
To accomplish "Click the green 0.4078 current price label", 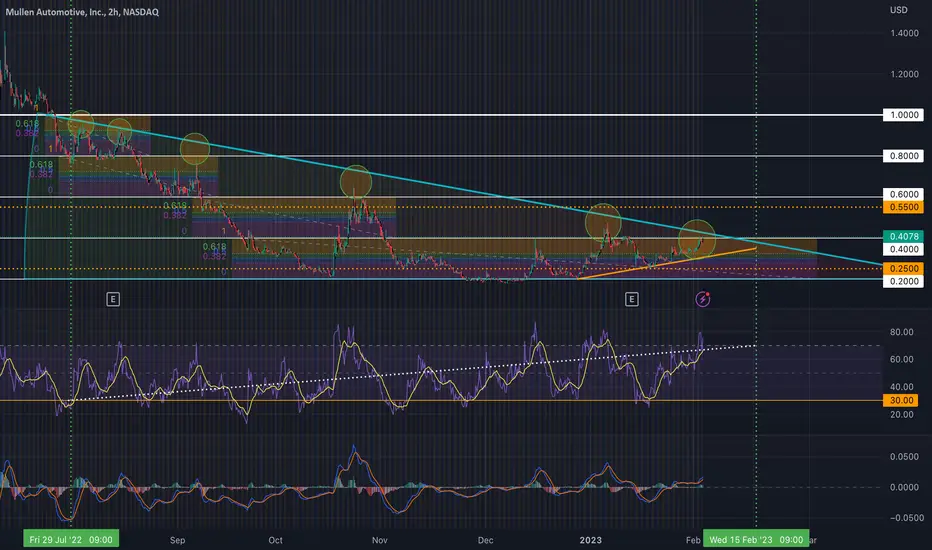I will click(x=903, y=236).
